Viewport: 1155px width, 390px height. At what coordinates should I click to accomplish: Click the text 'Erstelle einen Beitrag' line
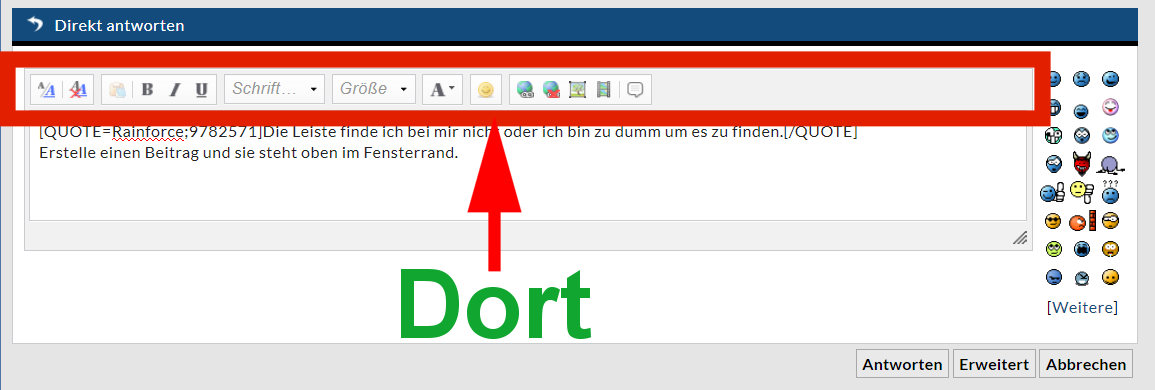(248, 154)
